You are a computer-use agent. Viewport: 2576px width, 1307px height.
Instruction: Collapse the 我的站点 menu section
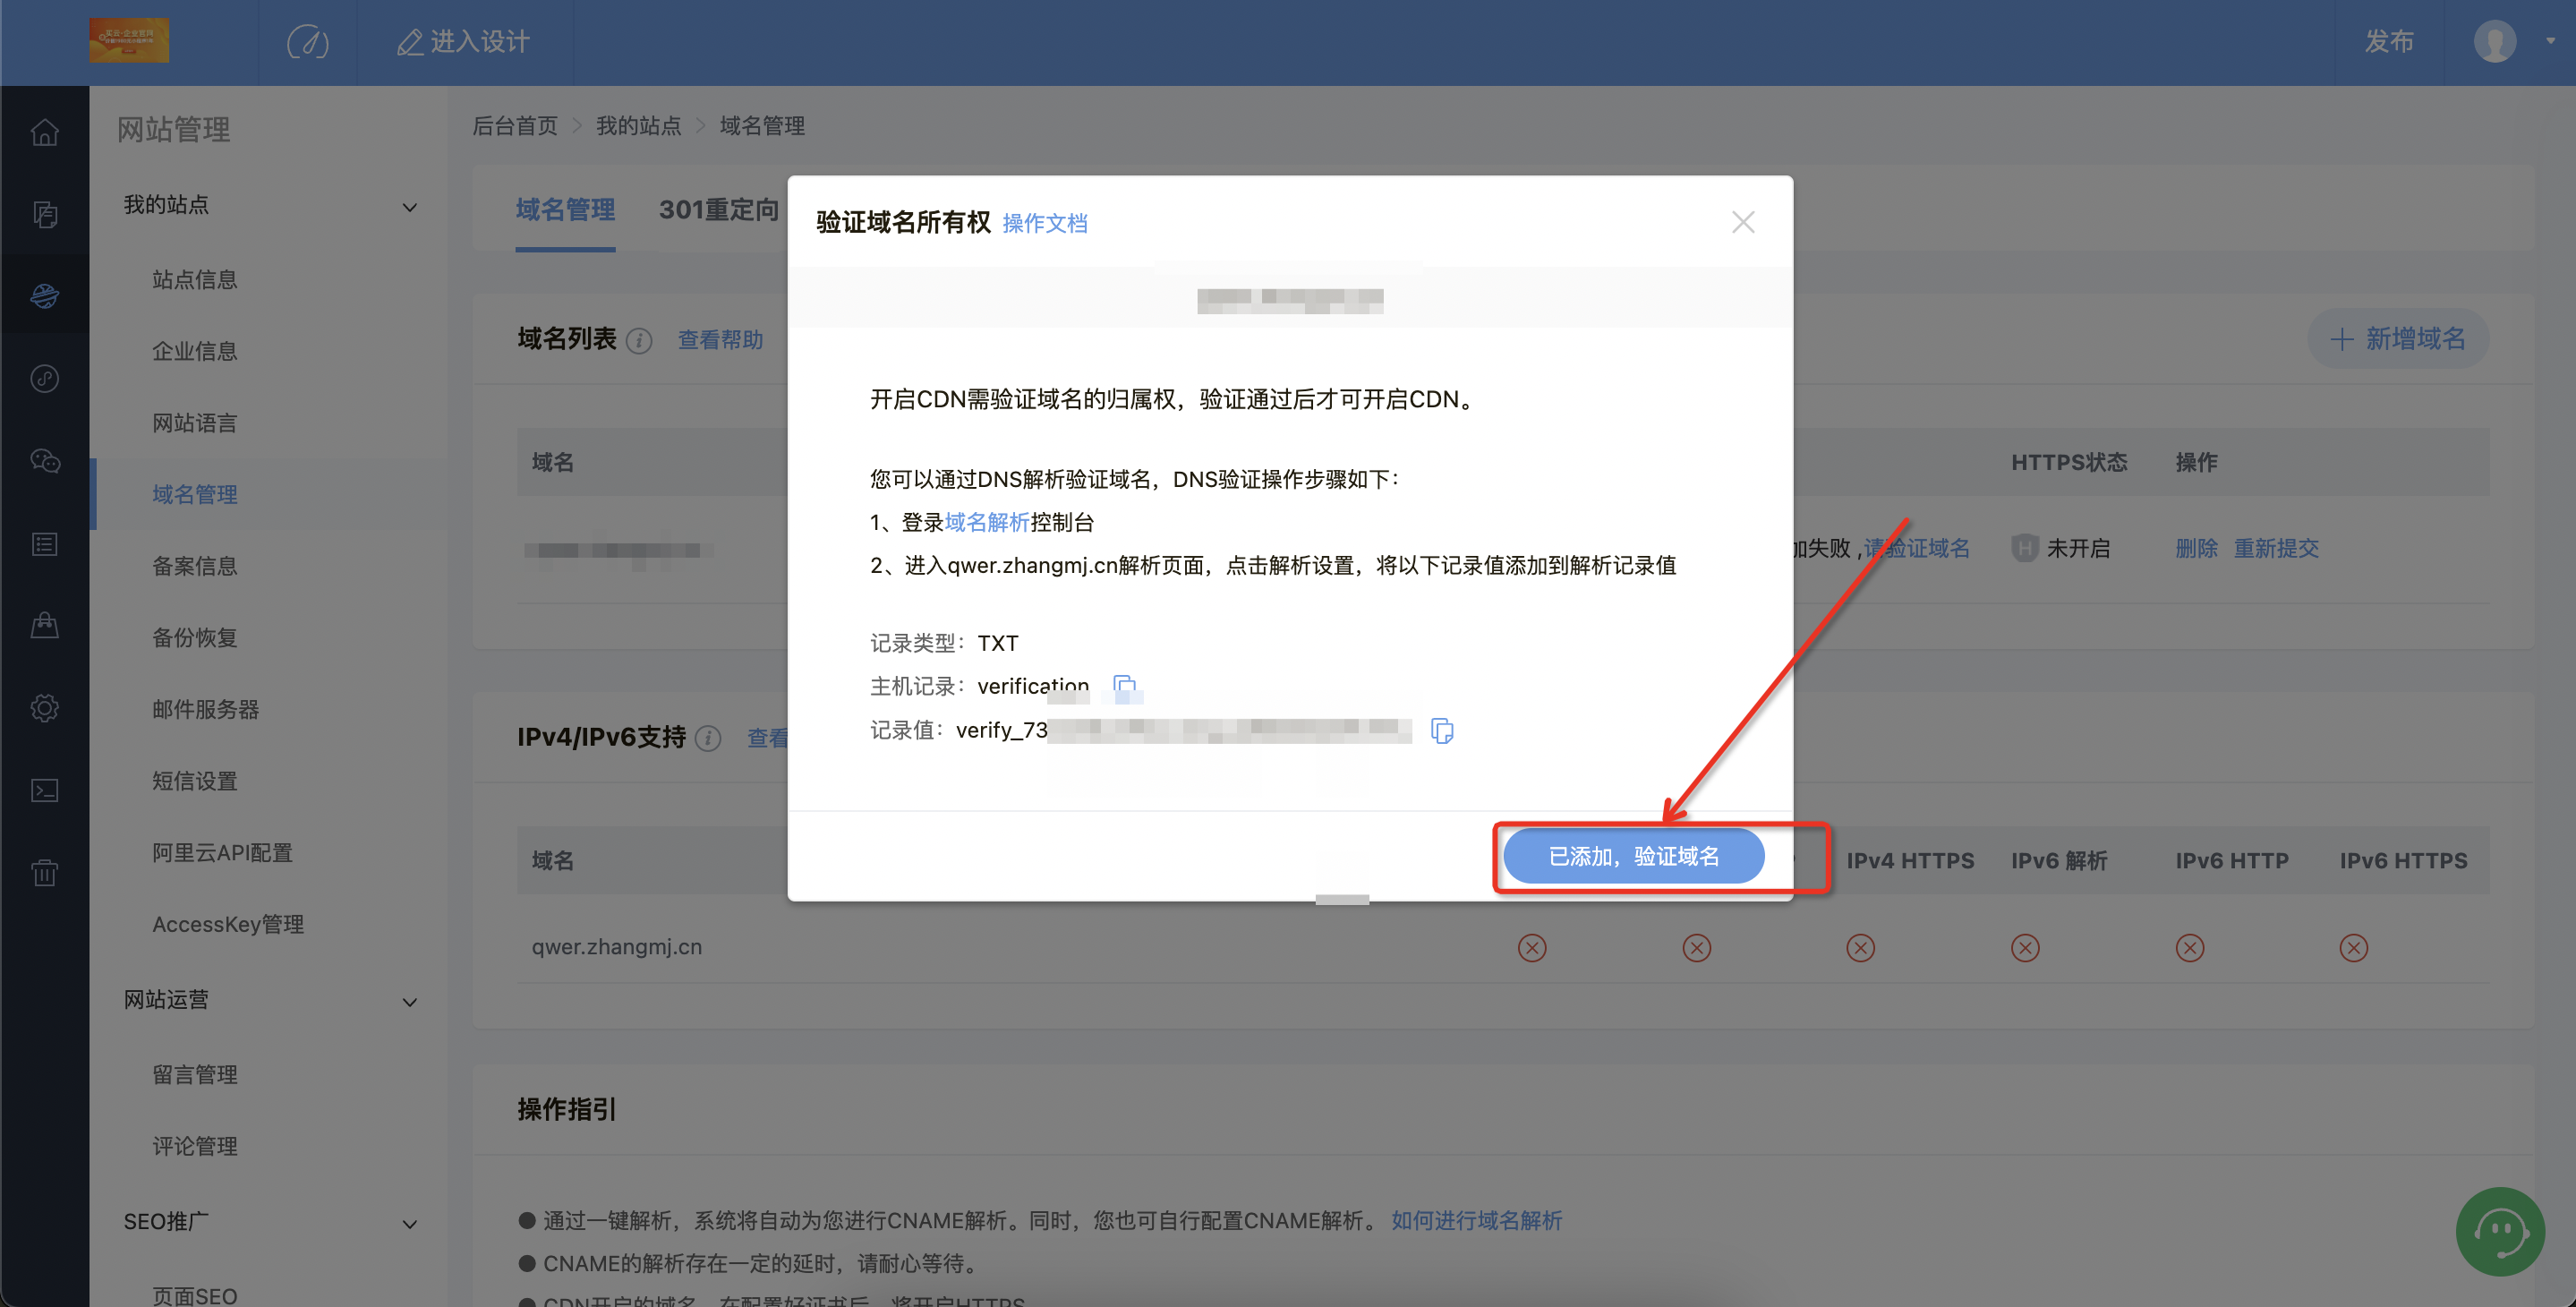click(x=409, y=207)
